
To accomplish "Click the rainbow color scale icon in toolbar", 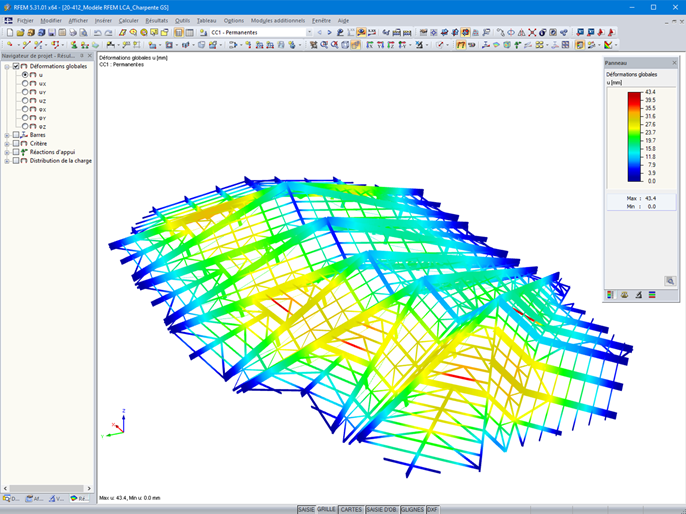I will pos(608,45).
